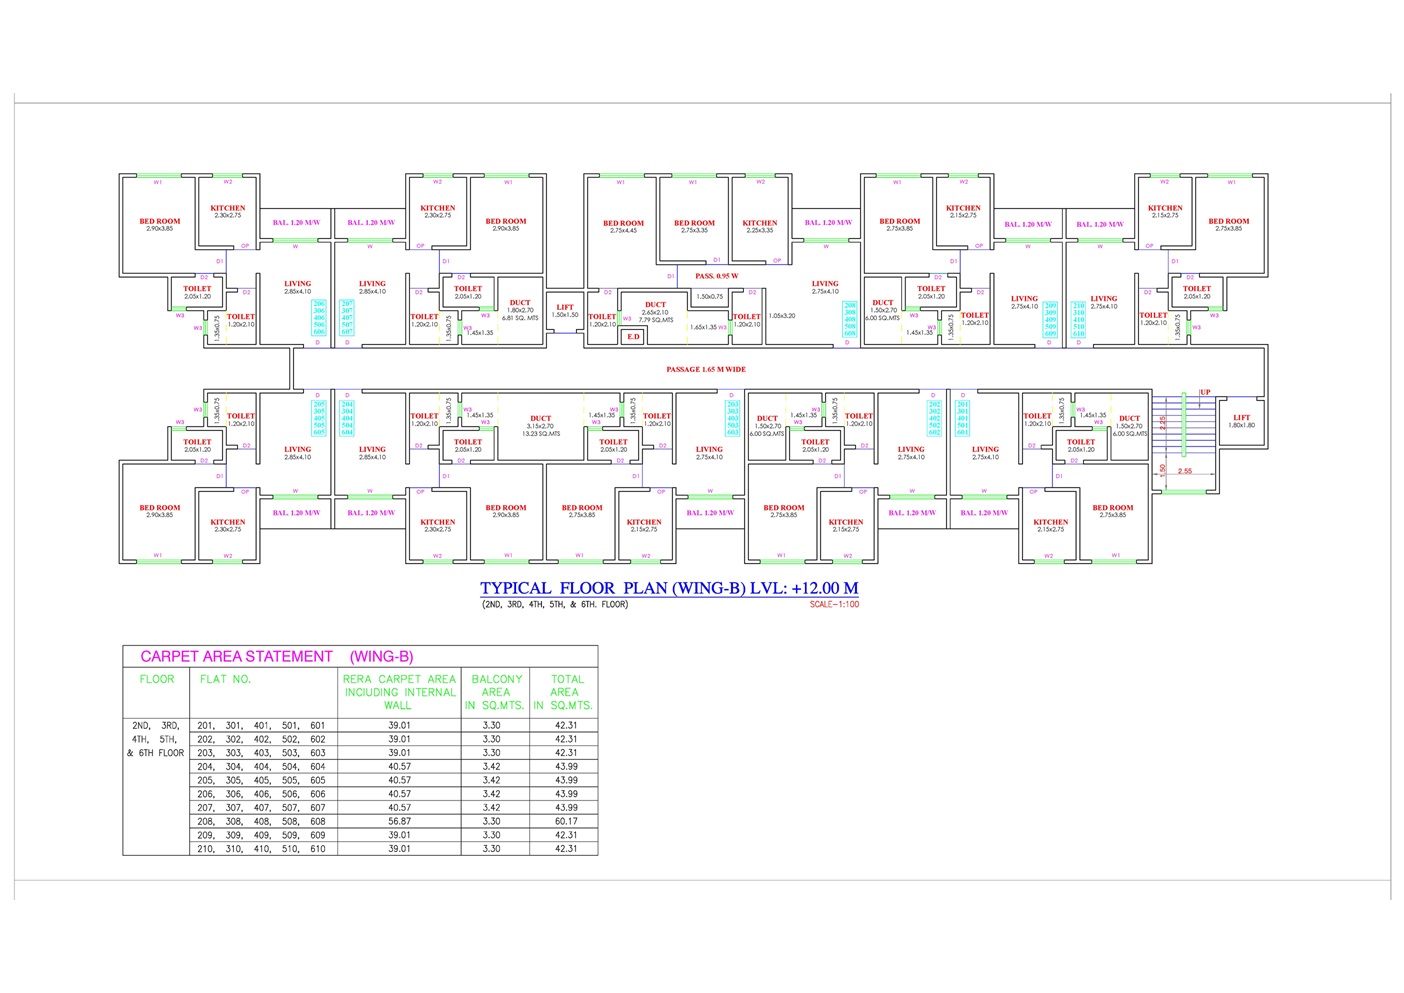
Task: Click table cell '210, 310, 410, 510, 610'
Action: point(262,849)
